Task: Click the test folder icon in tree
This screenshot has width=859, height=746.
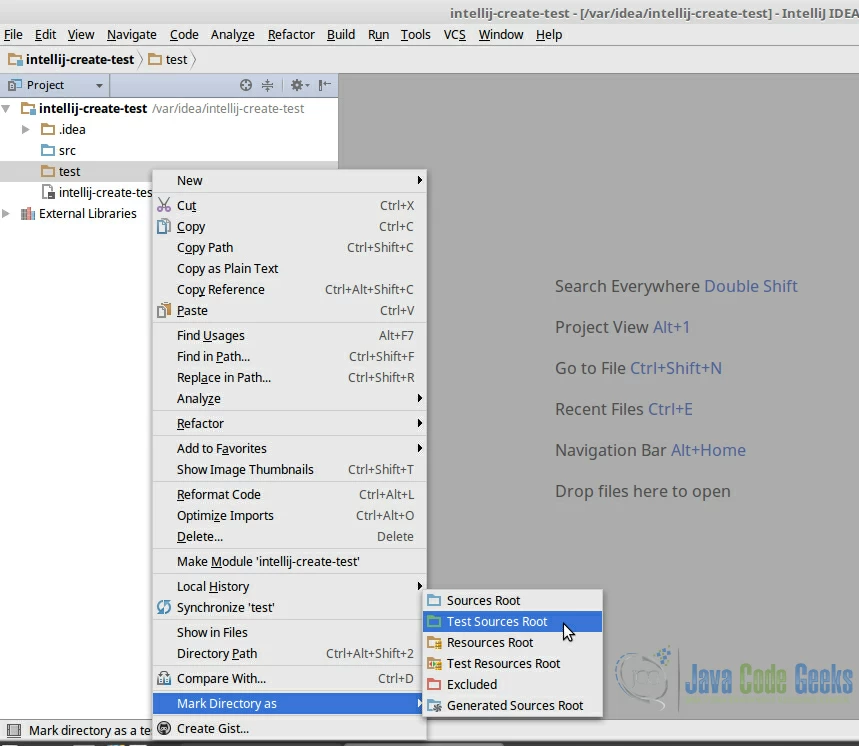Action: pos(48,171)
